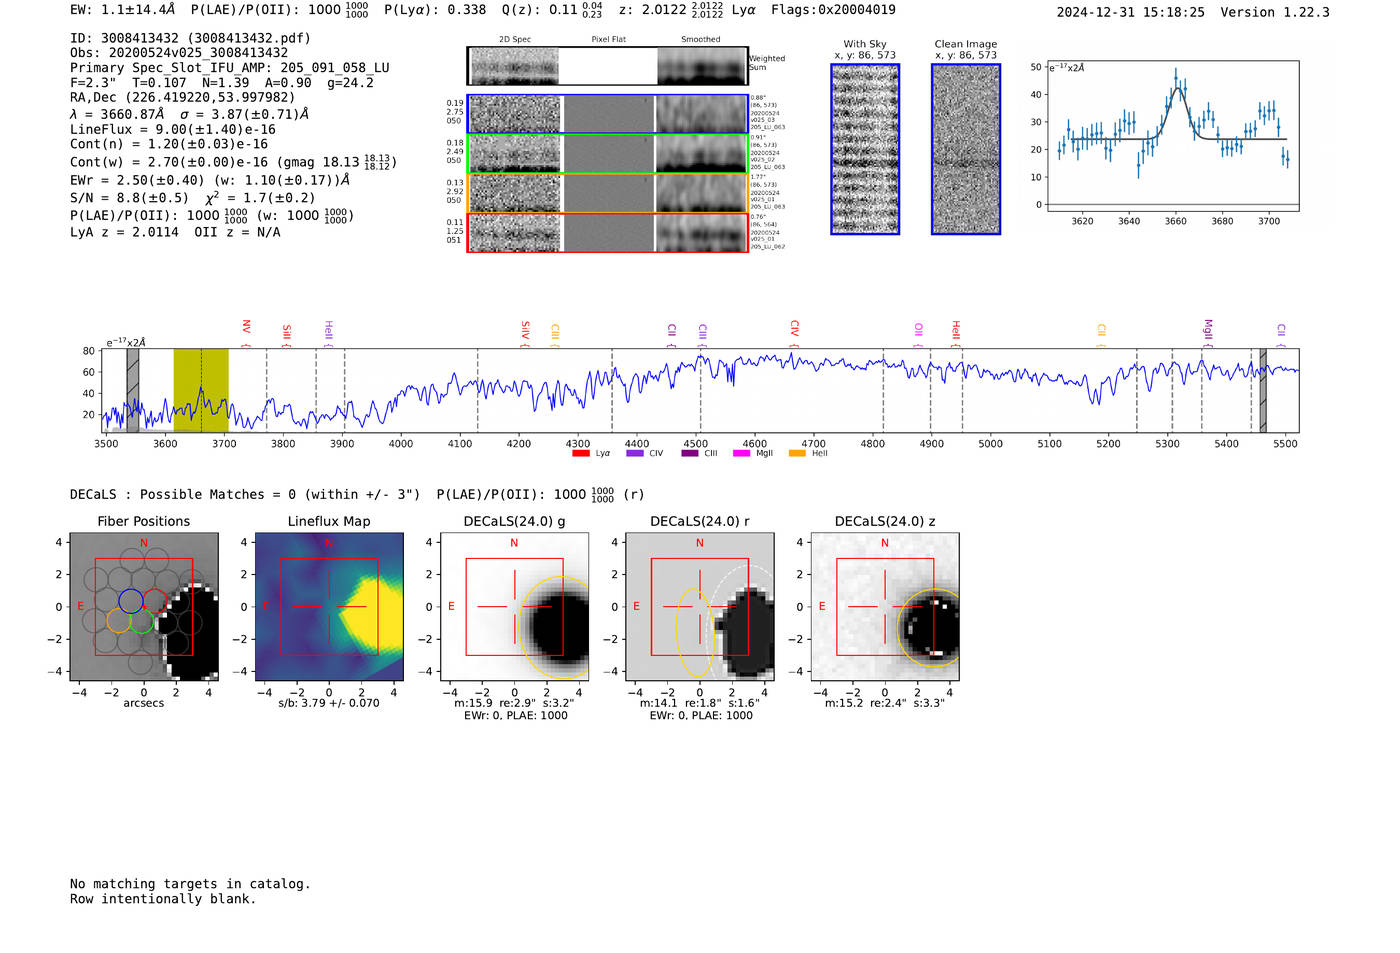1400x953 pixels.
Task: Click the red-bordered smoothed spectrum image
Action: [702, 233]
